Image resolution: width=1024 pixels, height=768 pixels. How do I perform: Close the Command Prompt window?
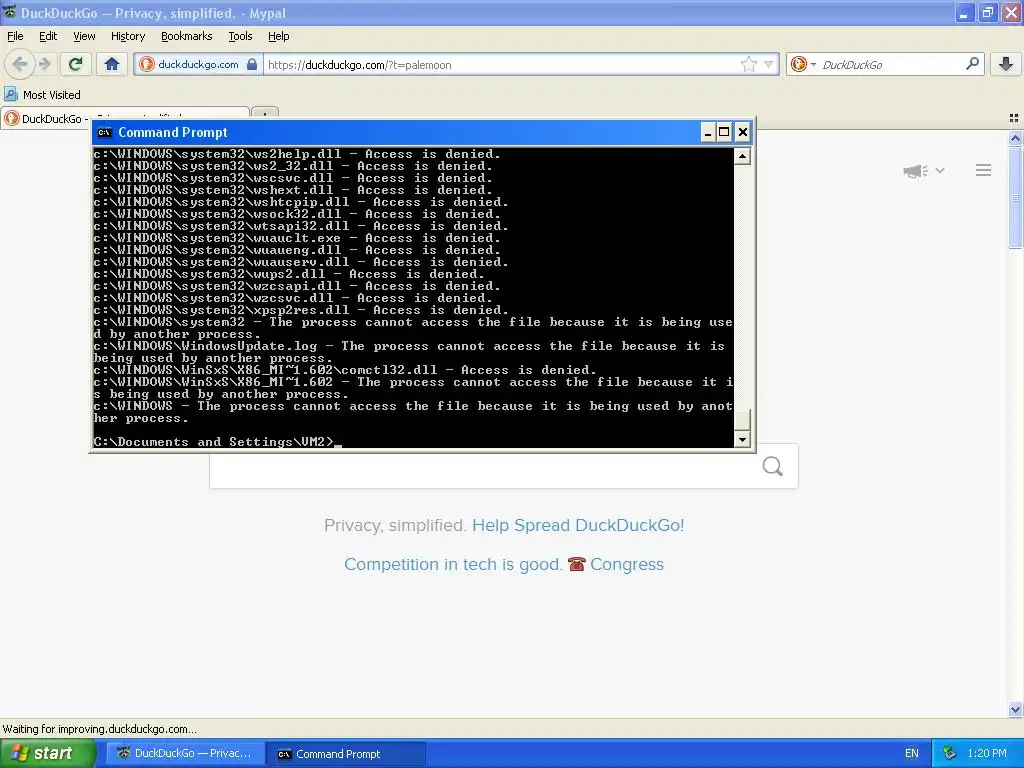click(x=743, y=133)
